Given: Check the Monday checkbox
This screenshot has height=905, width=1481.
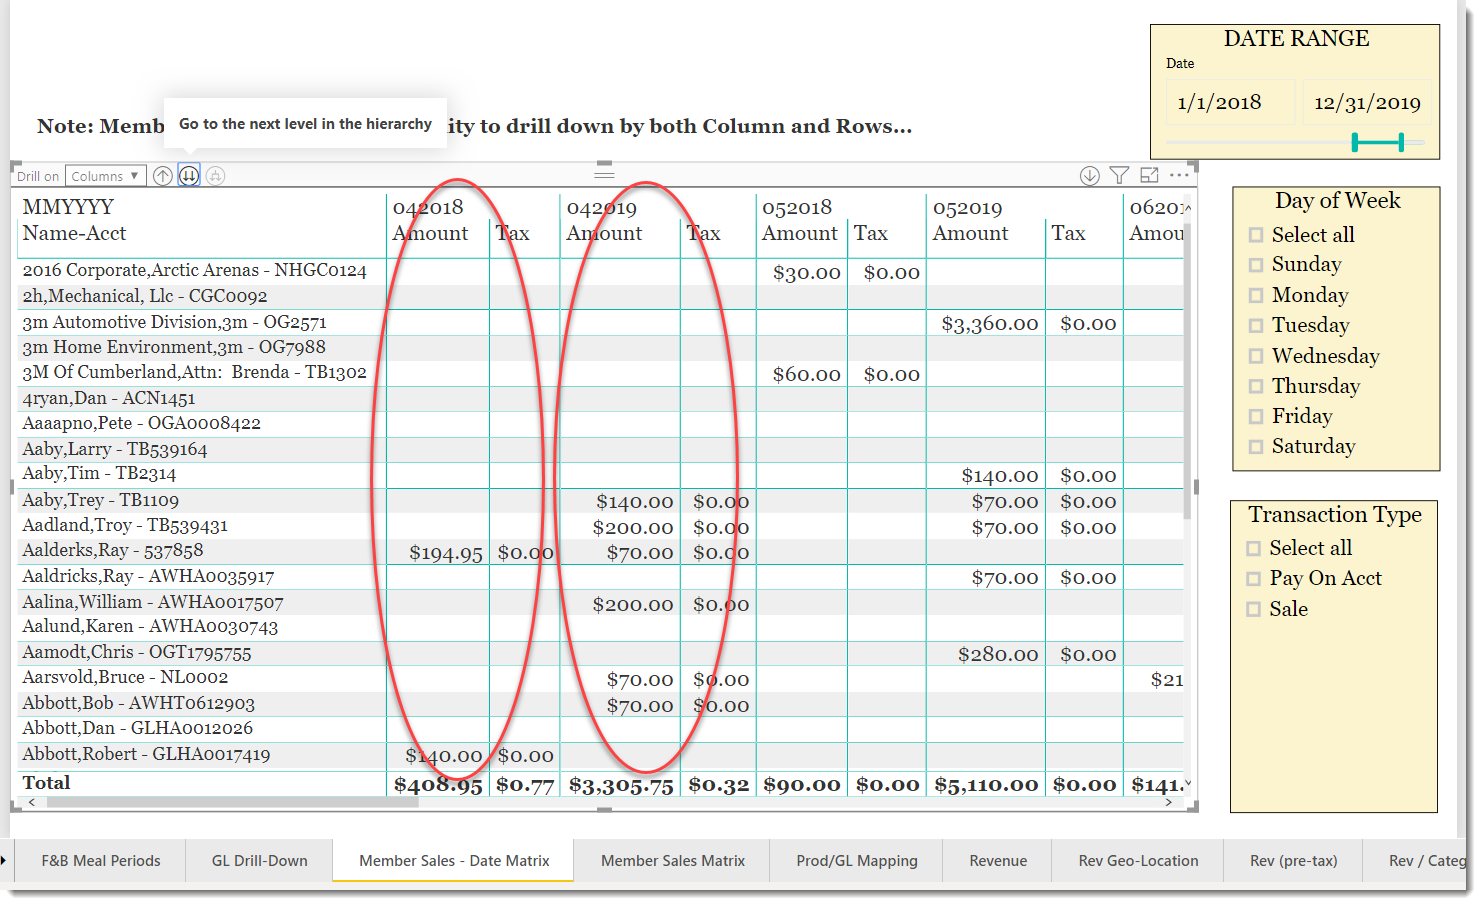Looking at the screenshot, I should point(1256,295).
